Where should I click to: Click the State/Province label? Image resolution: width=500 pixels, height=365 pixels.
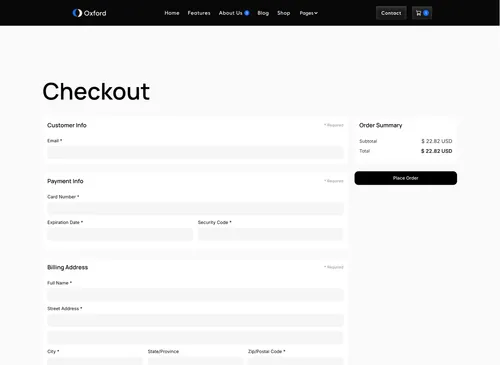pos(163,351)
